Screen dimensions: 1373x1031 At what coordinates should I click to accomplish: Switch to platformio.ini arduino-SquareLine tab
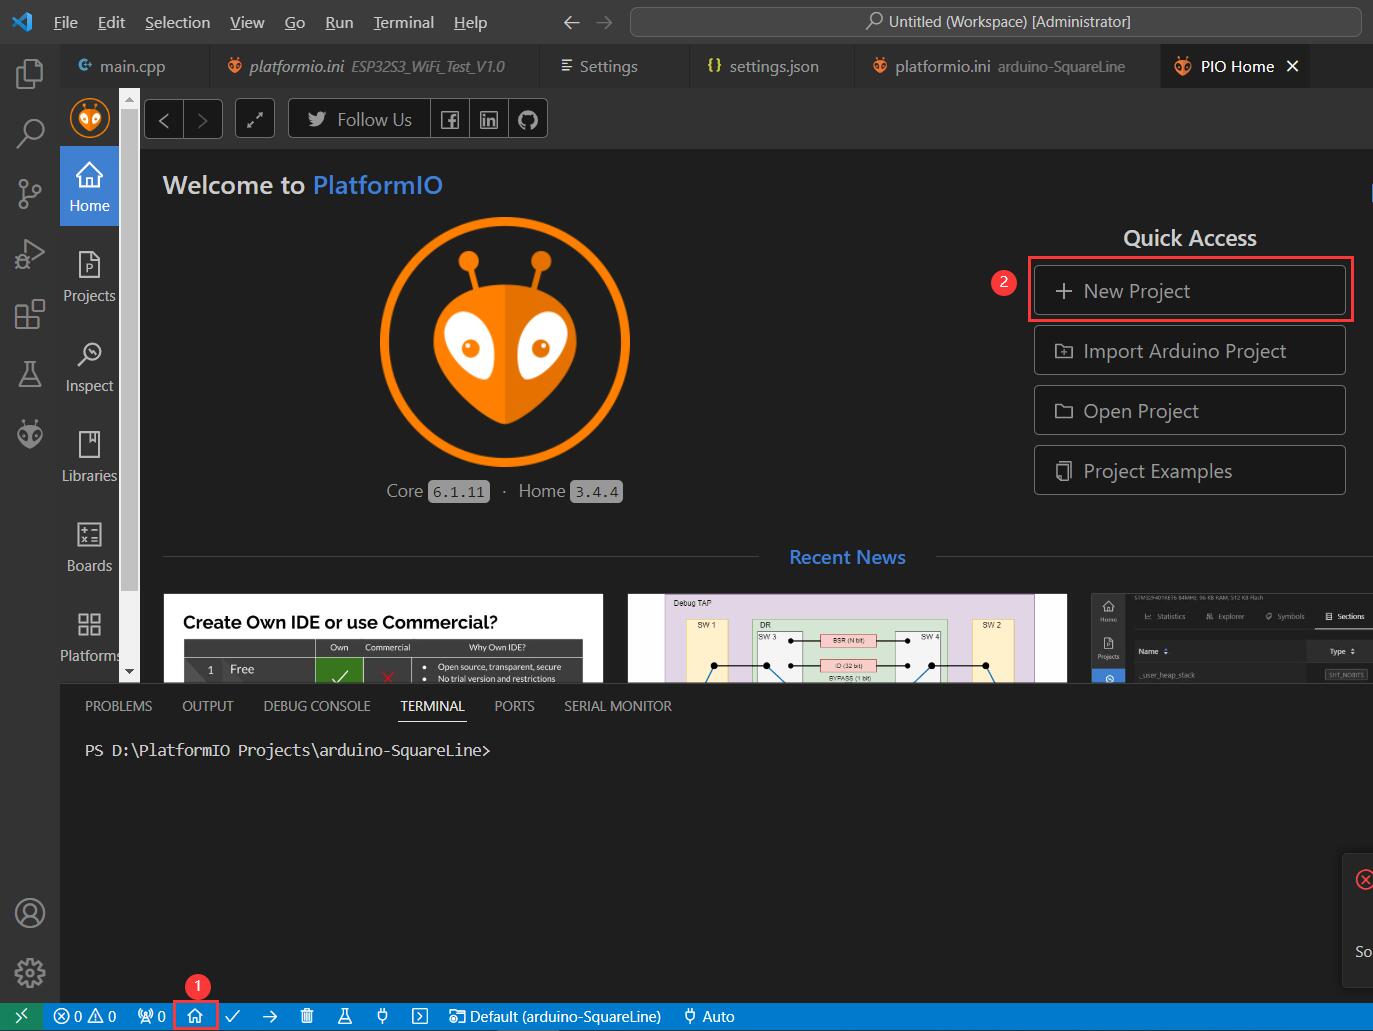[1008, 66]
